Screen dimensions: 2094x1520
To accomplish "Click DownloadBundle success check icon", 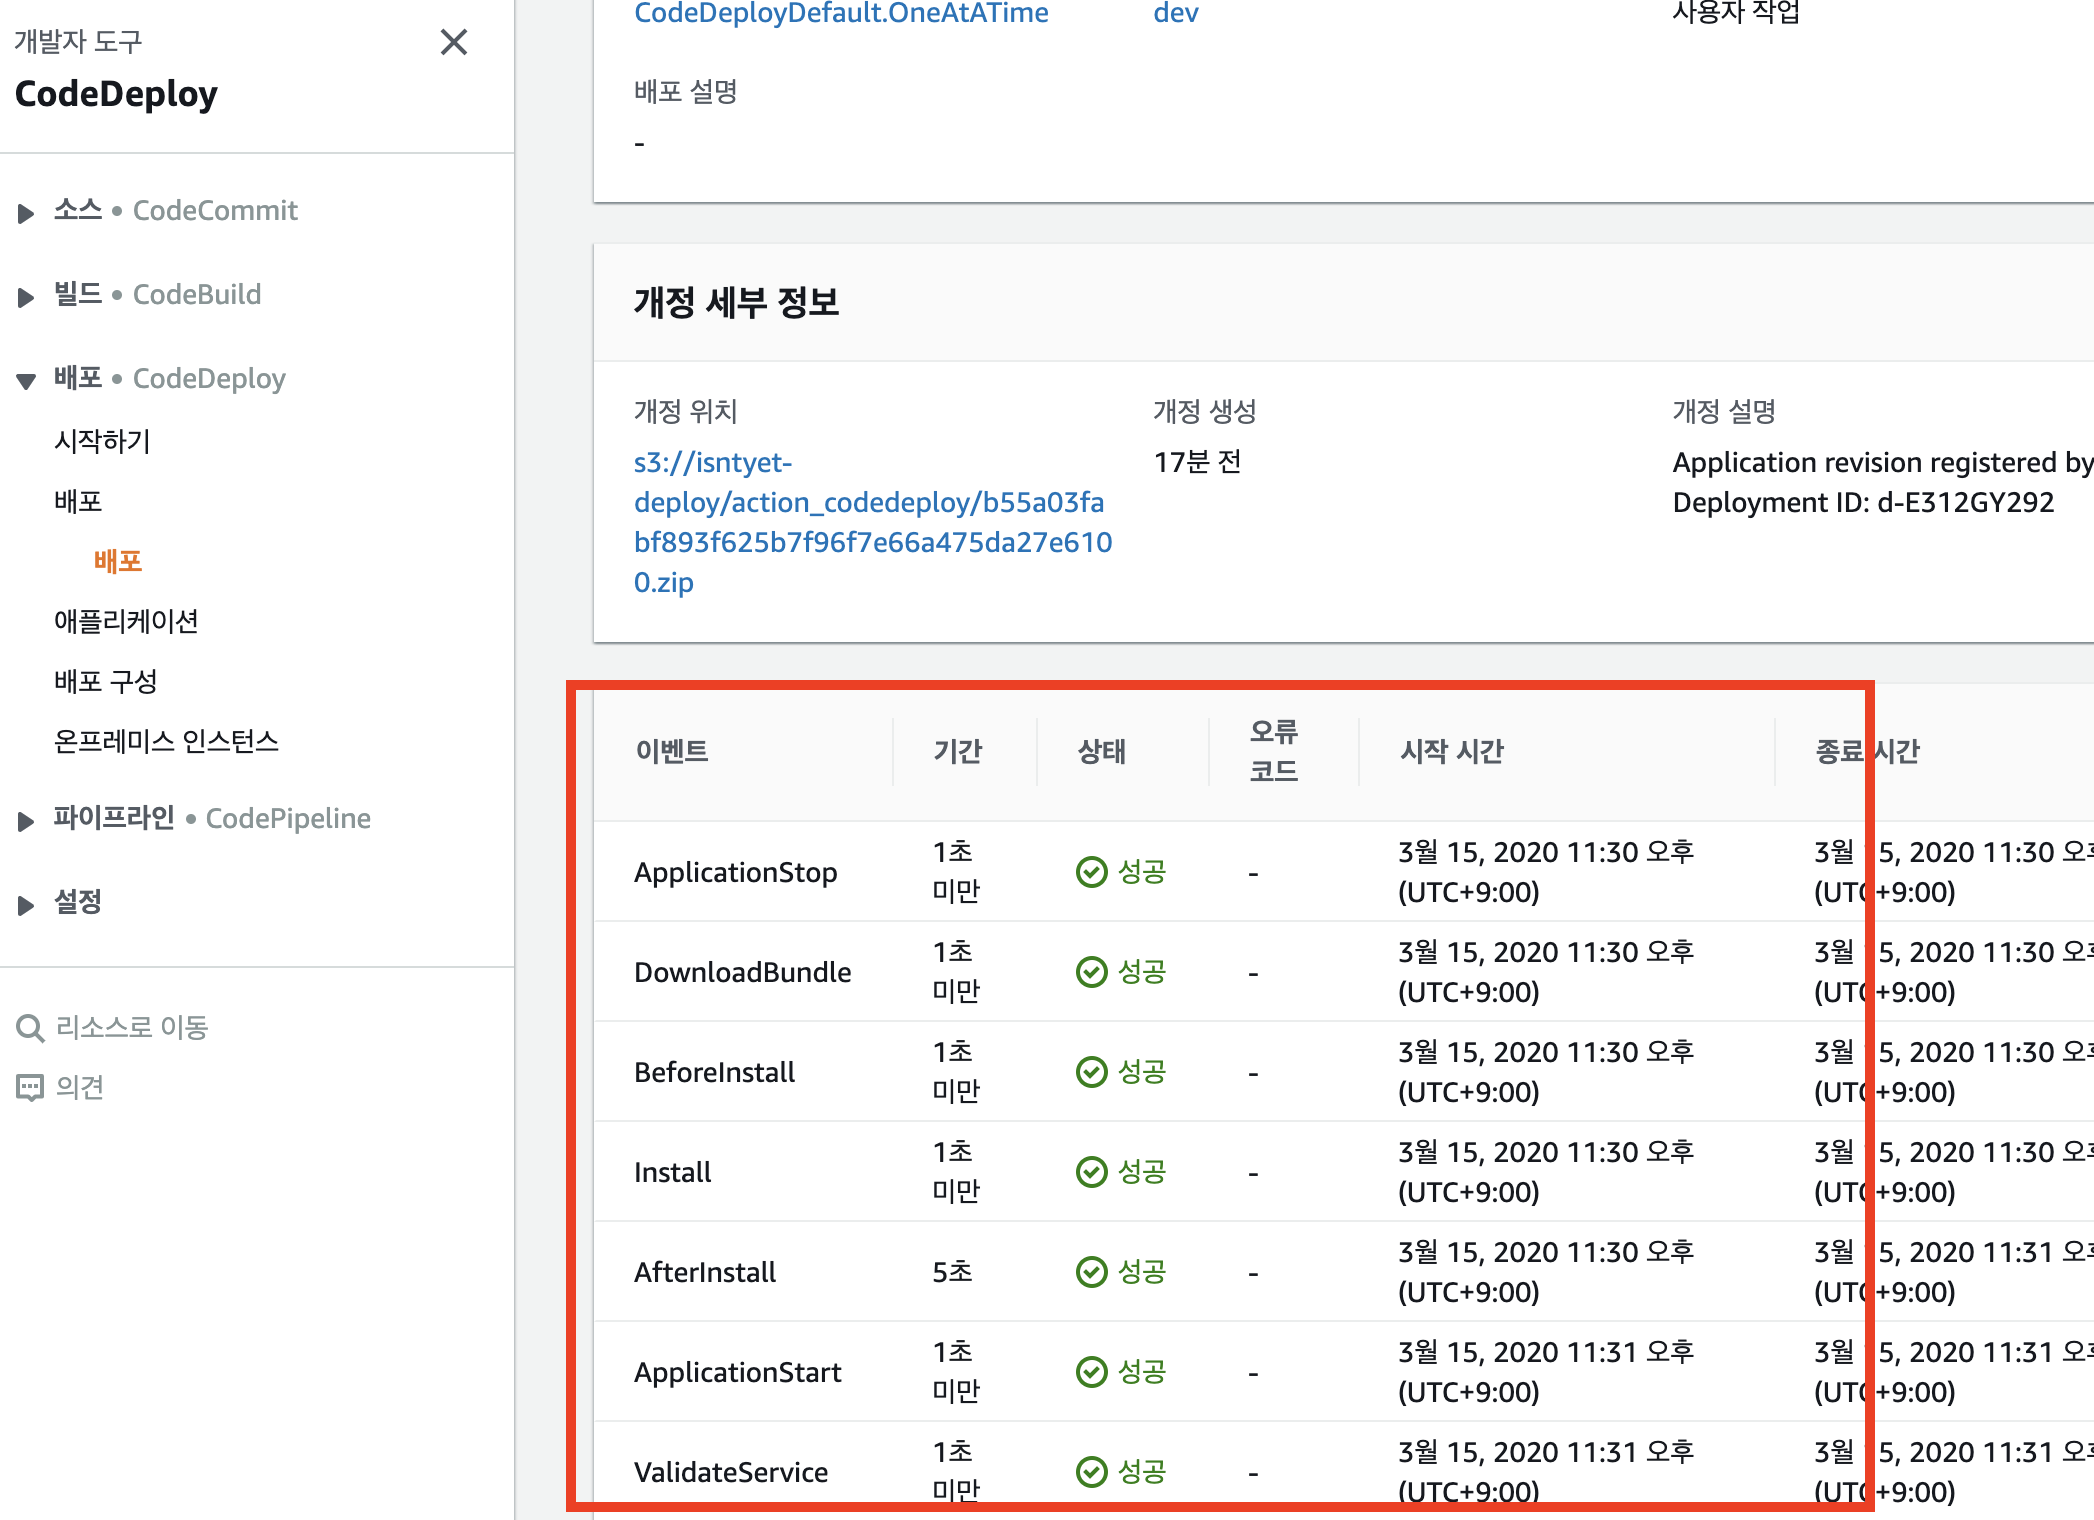I will (x=1092, y=972).
